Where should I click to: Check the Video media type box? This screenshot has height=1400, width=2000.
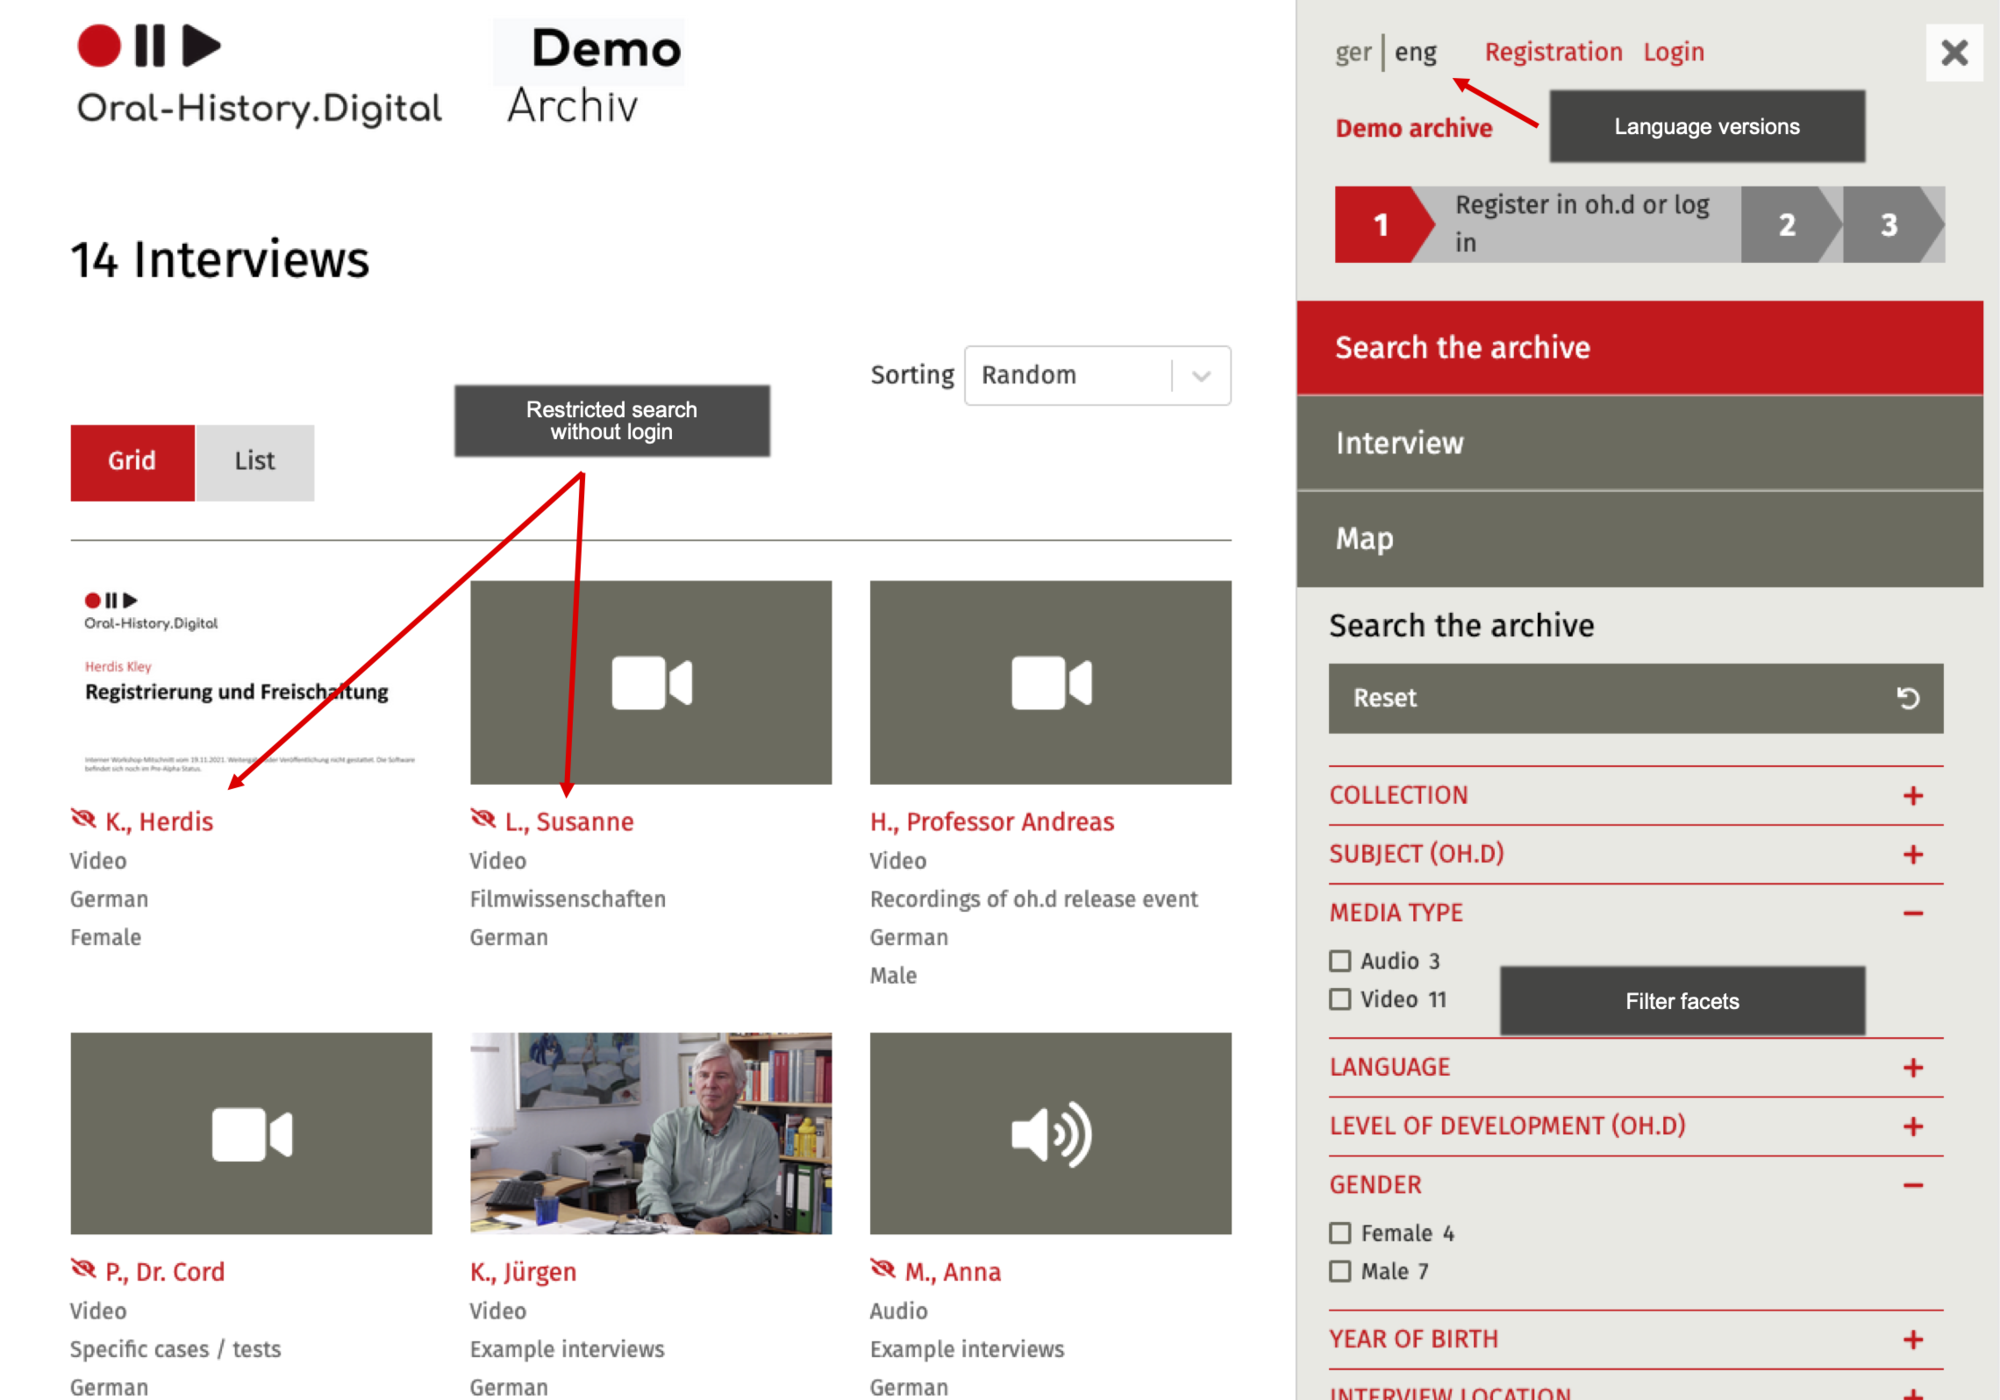tap(1340, 999)
